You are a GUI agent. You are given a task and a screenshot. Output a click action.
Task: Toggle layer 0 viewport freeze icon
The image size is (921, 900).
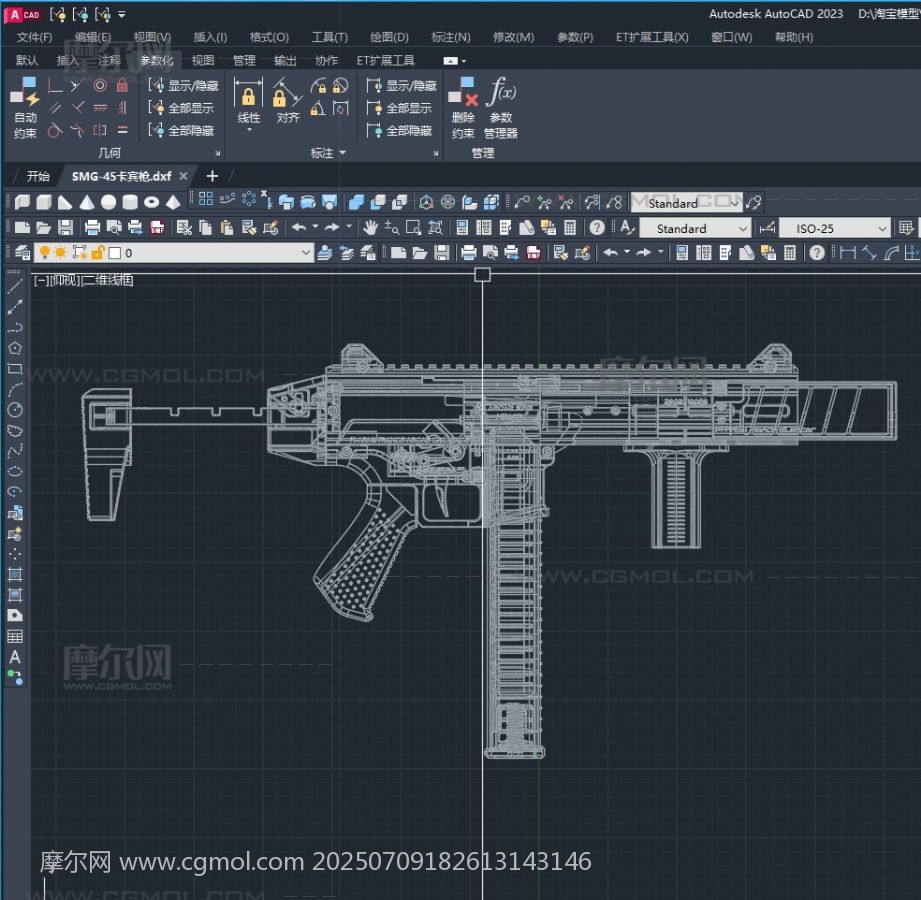[79, 253]
